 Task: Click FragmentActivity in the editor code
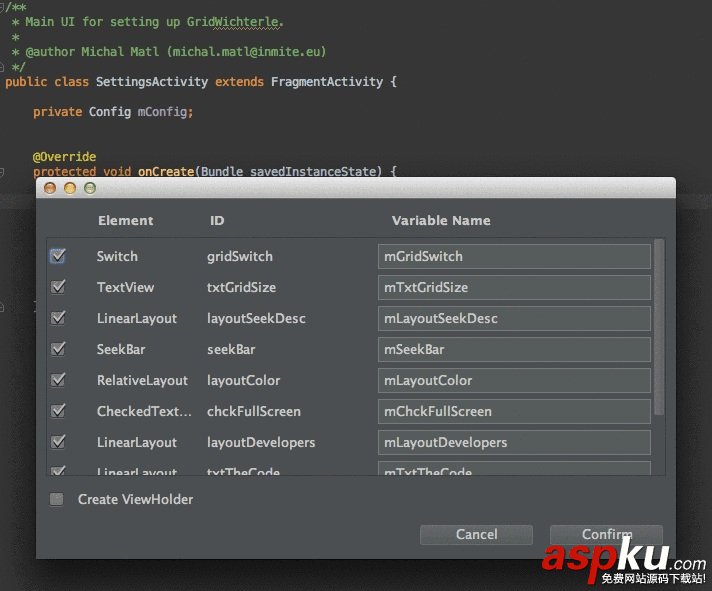pyautogui.click(x=327, y=82)
